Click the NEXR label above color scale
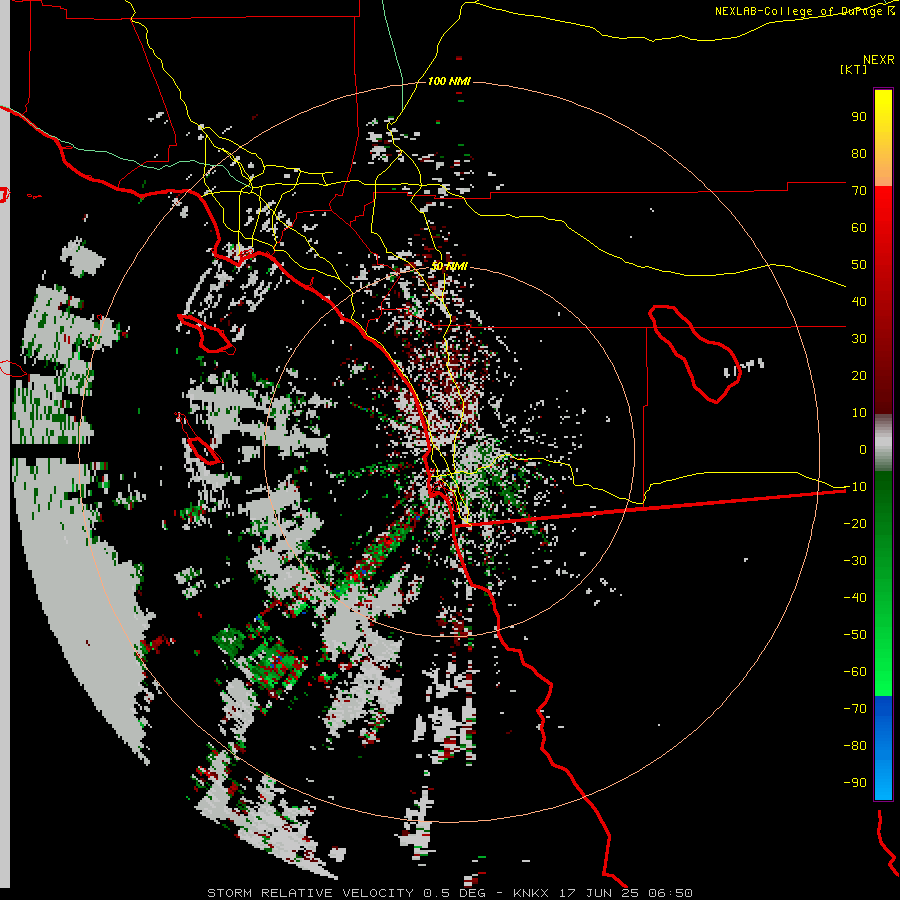The height and width of the screenshot is (900, 900). [879, 59]
